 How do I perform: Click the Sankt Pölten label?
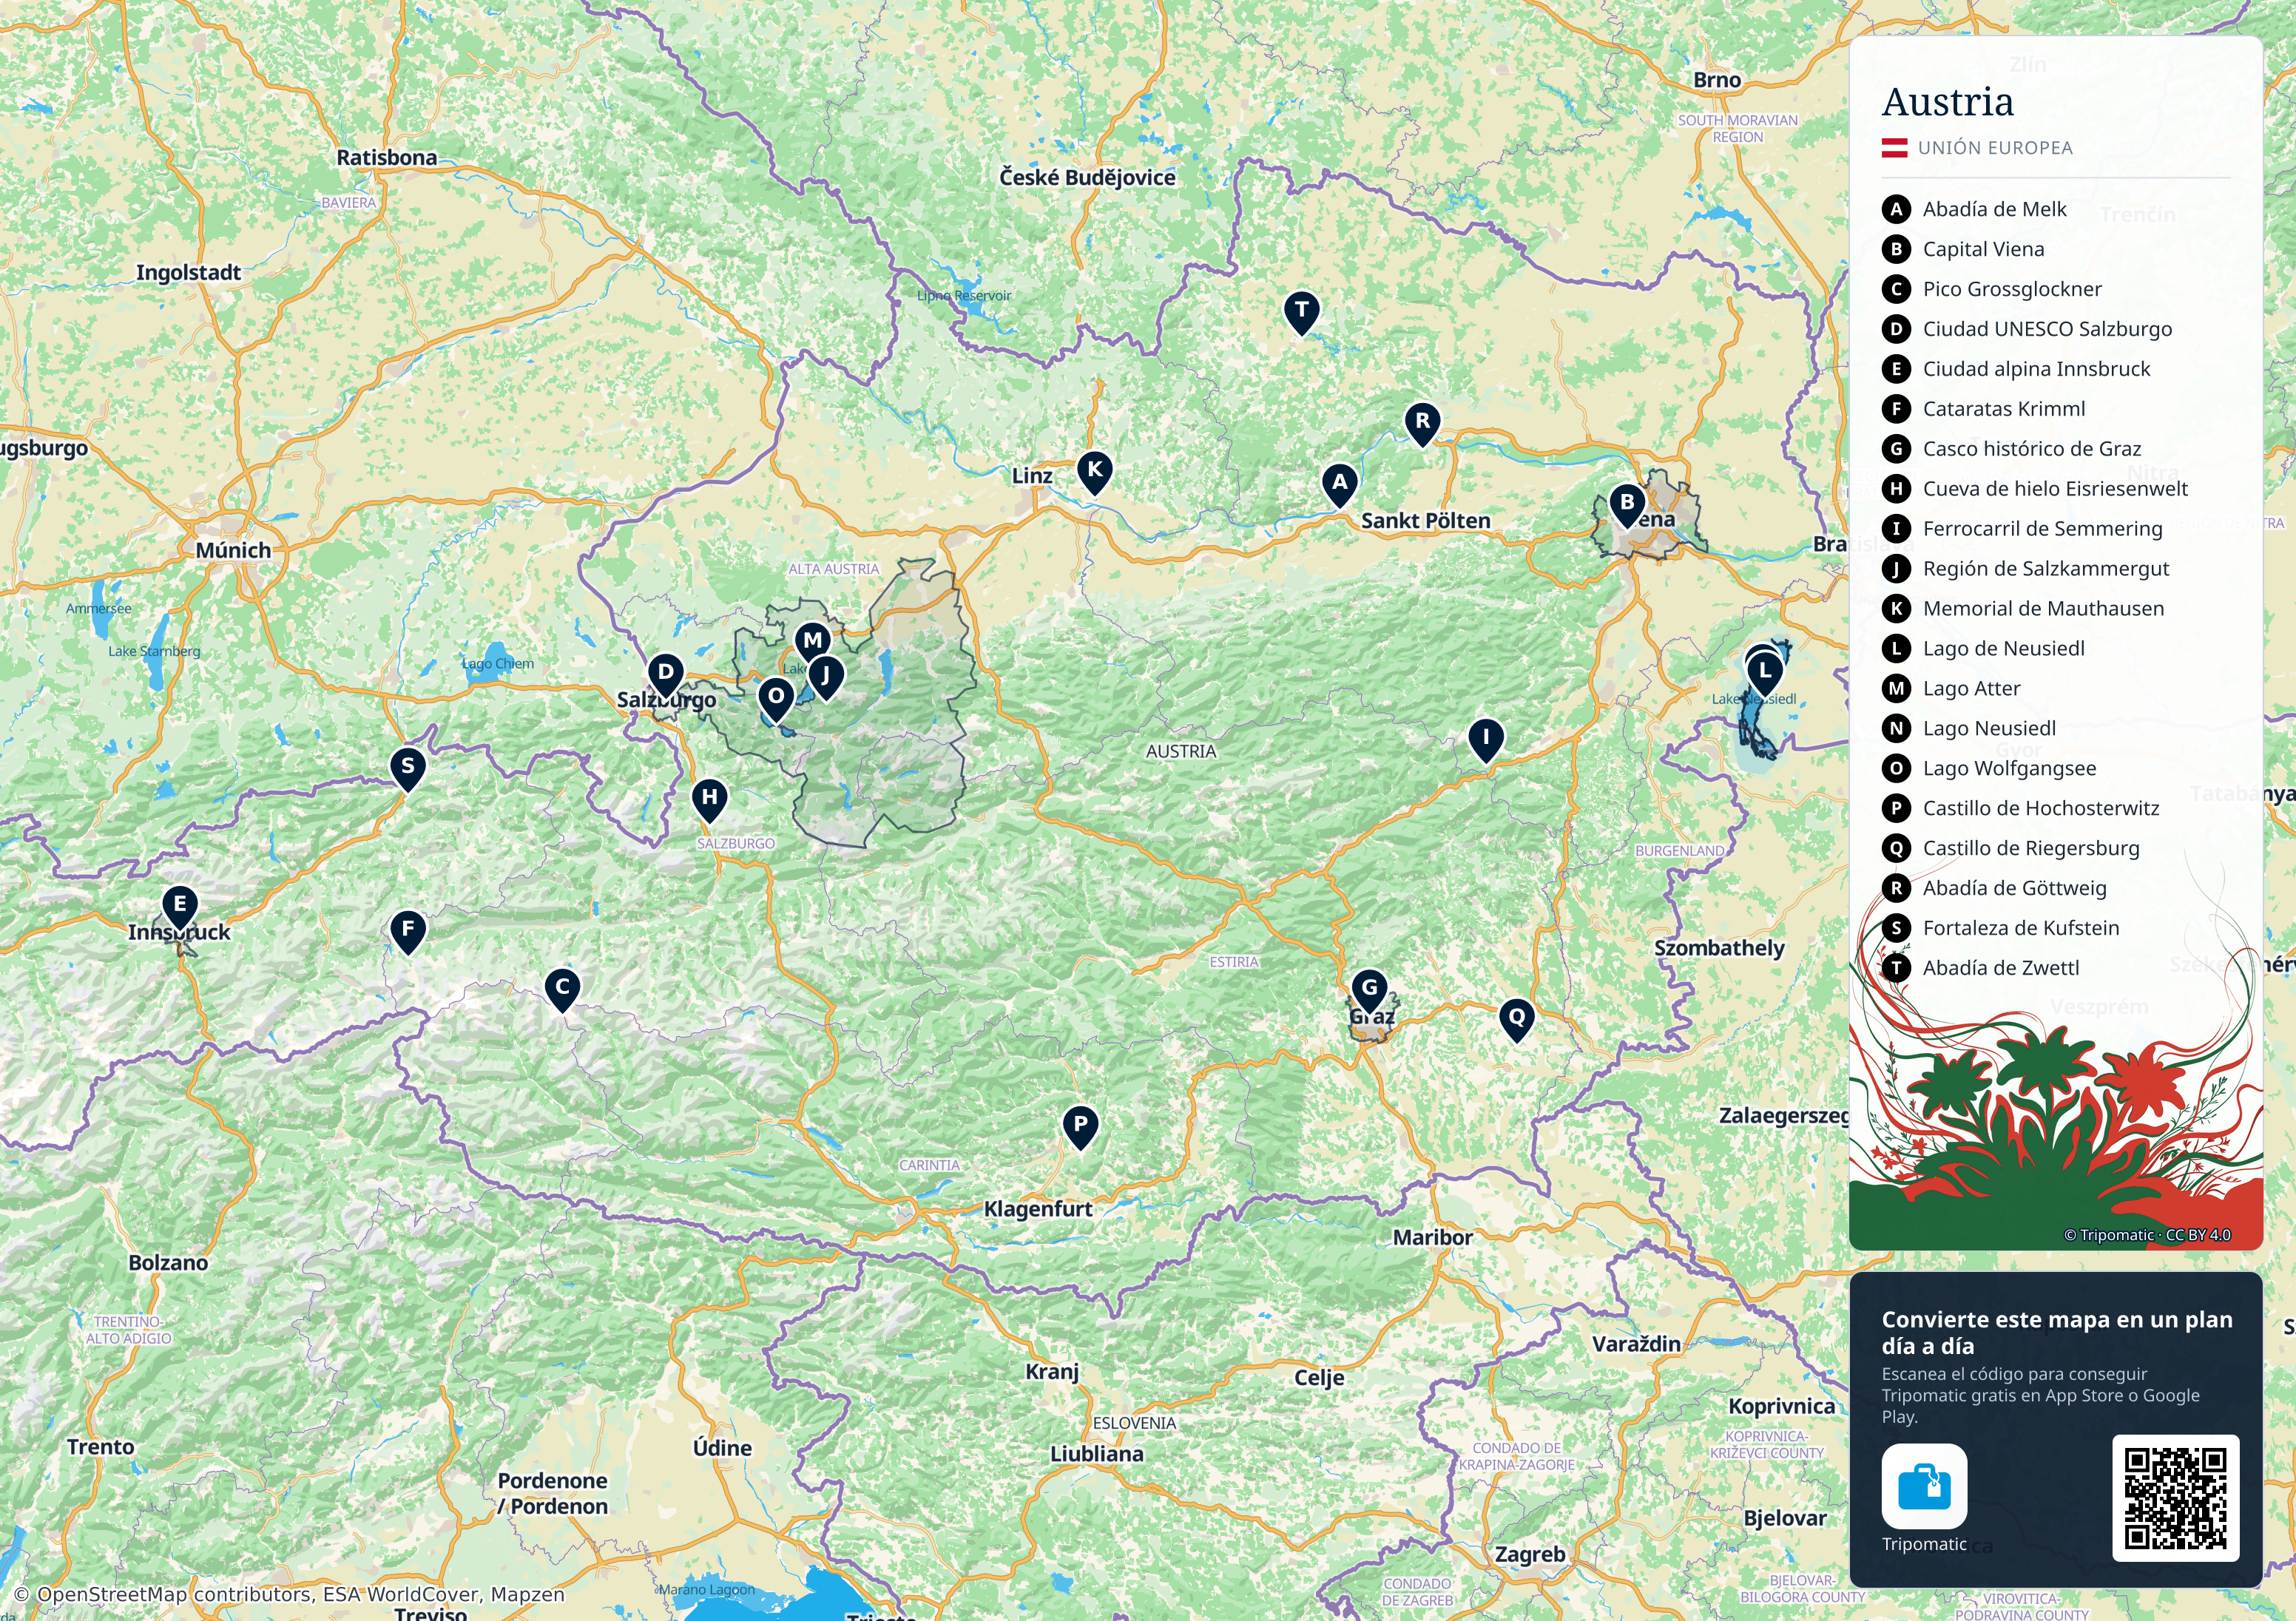coord(1425,521)
